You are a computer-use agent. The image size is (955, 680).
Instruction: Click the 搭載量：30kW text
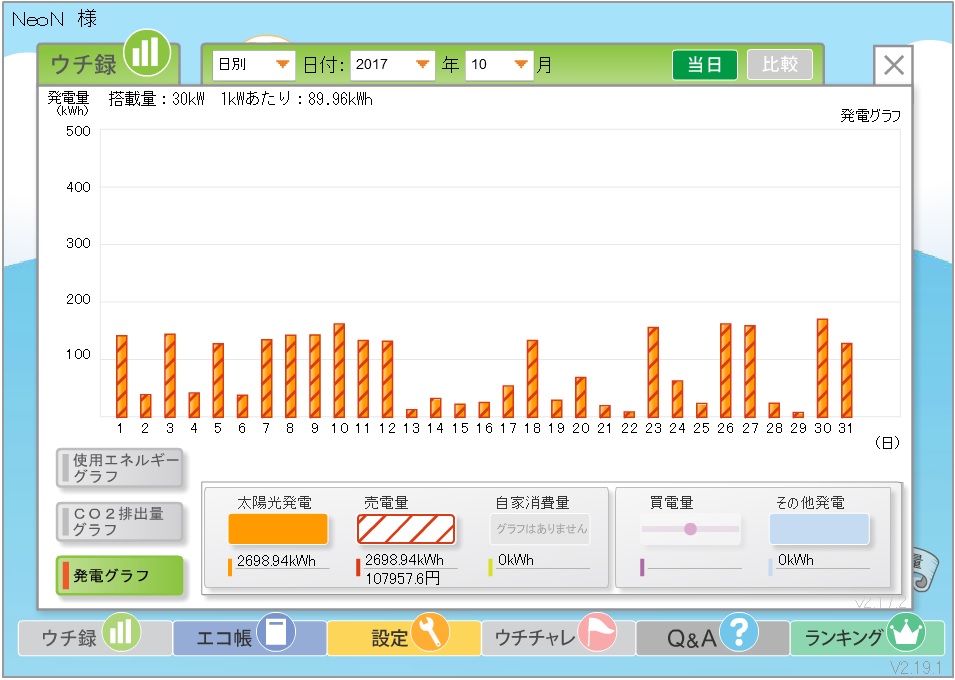pos(157,99)
